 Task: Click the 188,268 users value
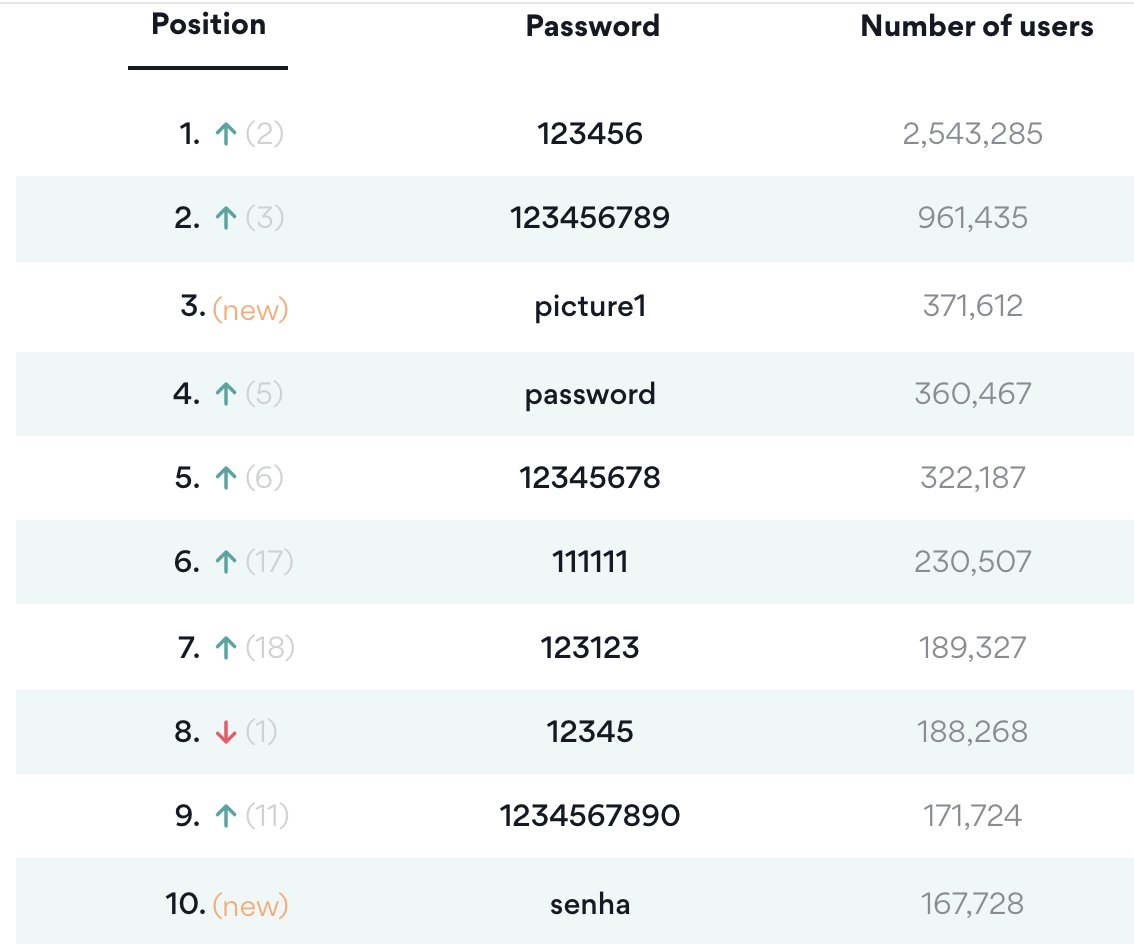973,732
